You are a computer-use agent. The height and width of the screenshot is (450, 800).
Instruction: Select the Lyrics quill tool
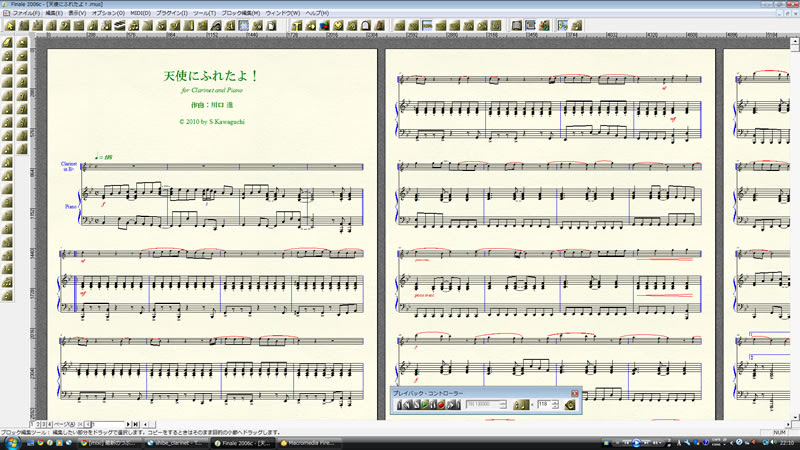coord(216,26)
